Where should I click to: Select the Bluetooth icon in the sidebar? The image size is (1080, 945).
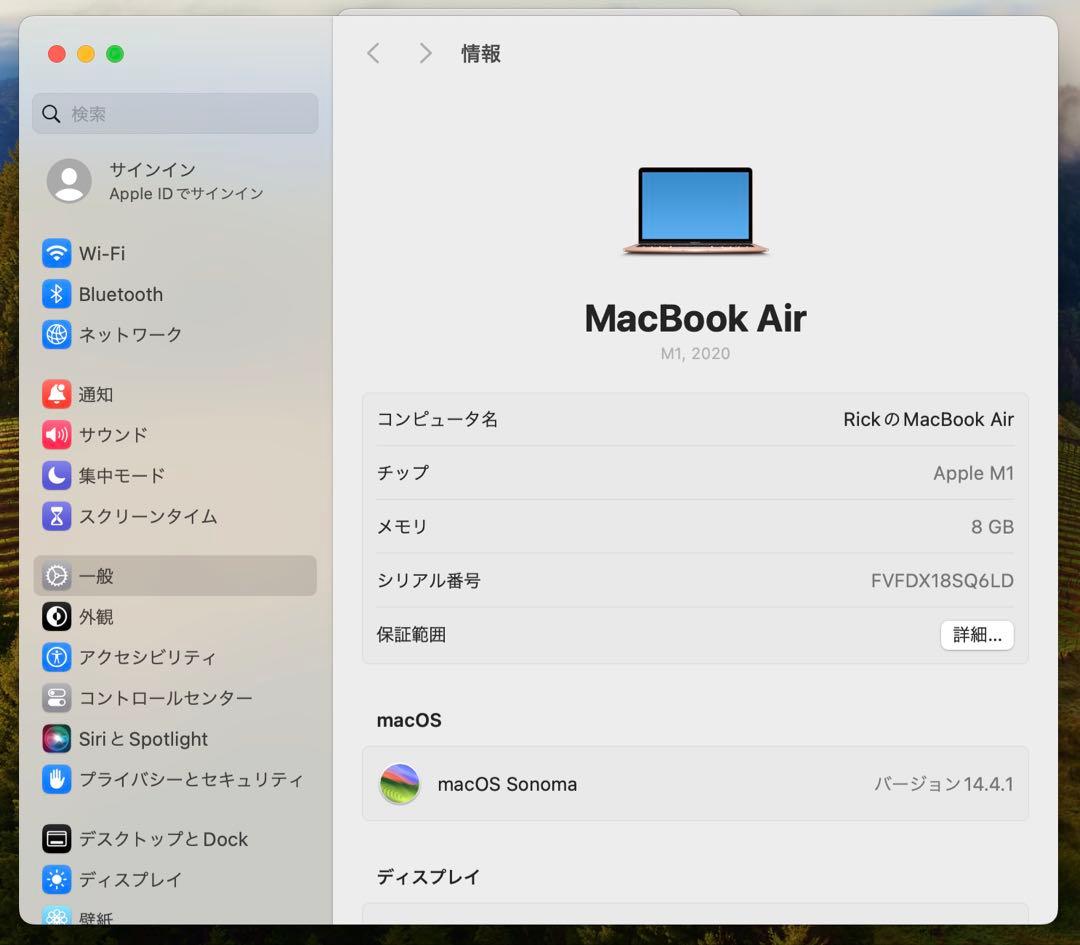click(x=57, y=294)
